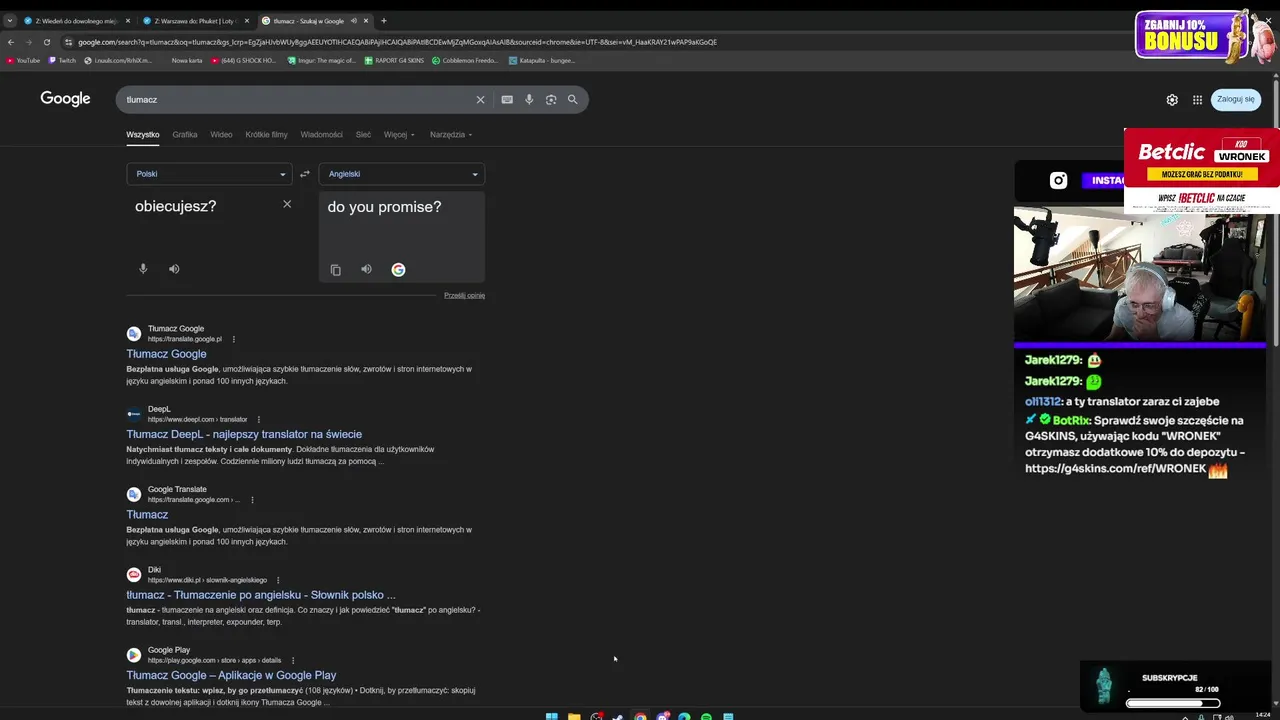
Task: Open the Diki dictionary result link
Action: pos(261,595)
